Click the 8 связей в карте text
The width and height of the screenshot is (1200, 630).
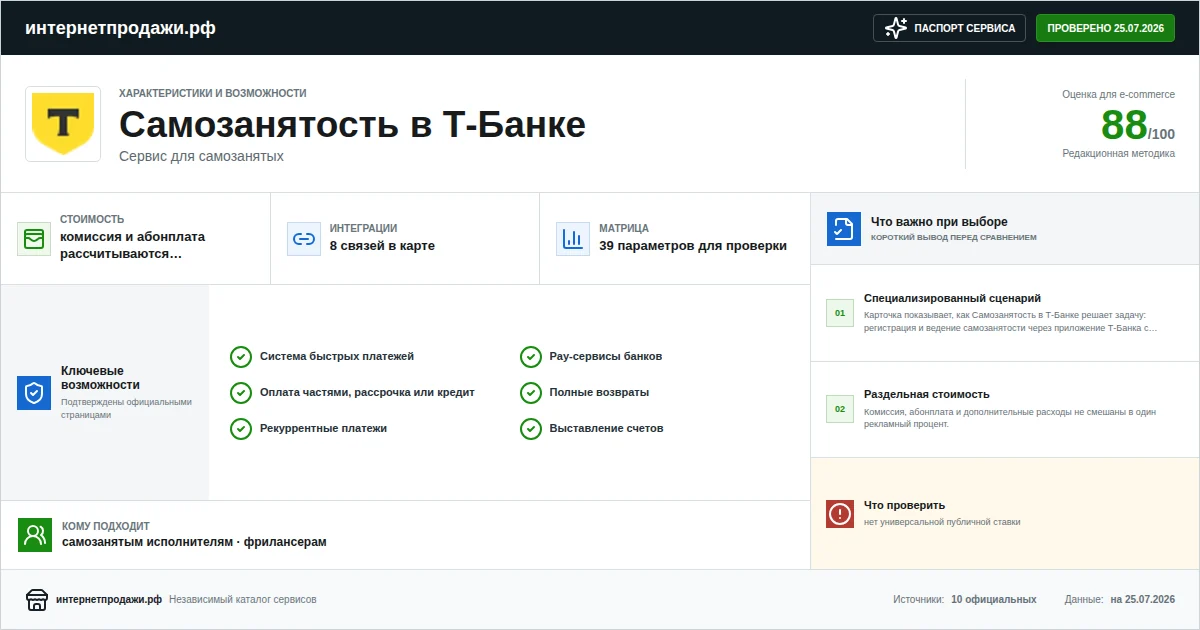(382, 246)
